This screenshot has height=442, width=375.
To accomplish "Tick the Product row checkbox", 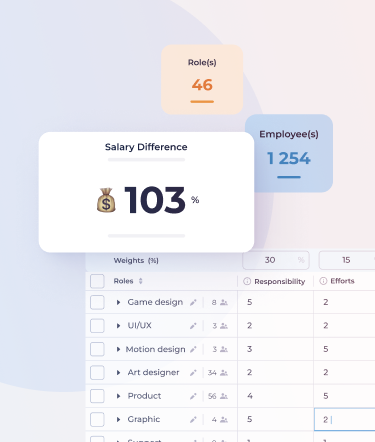I will pyautogui.click(x=97, y=396).
